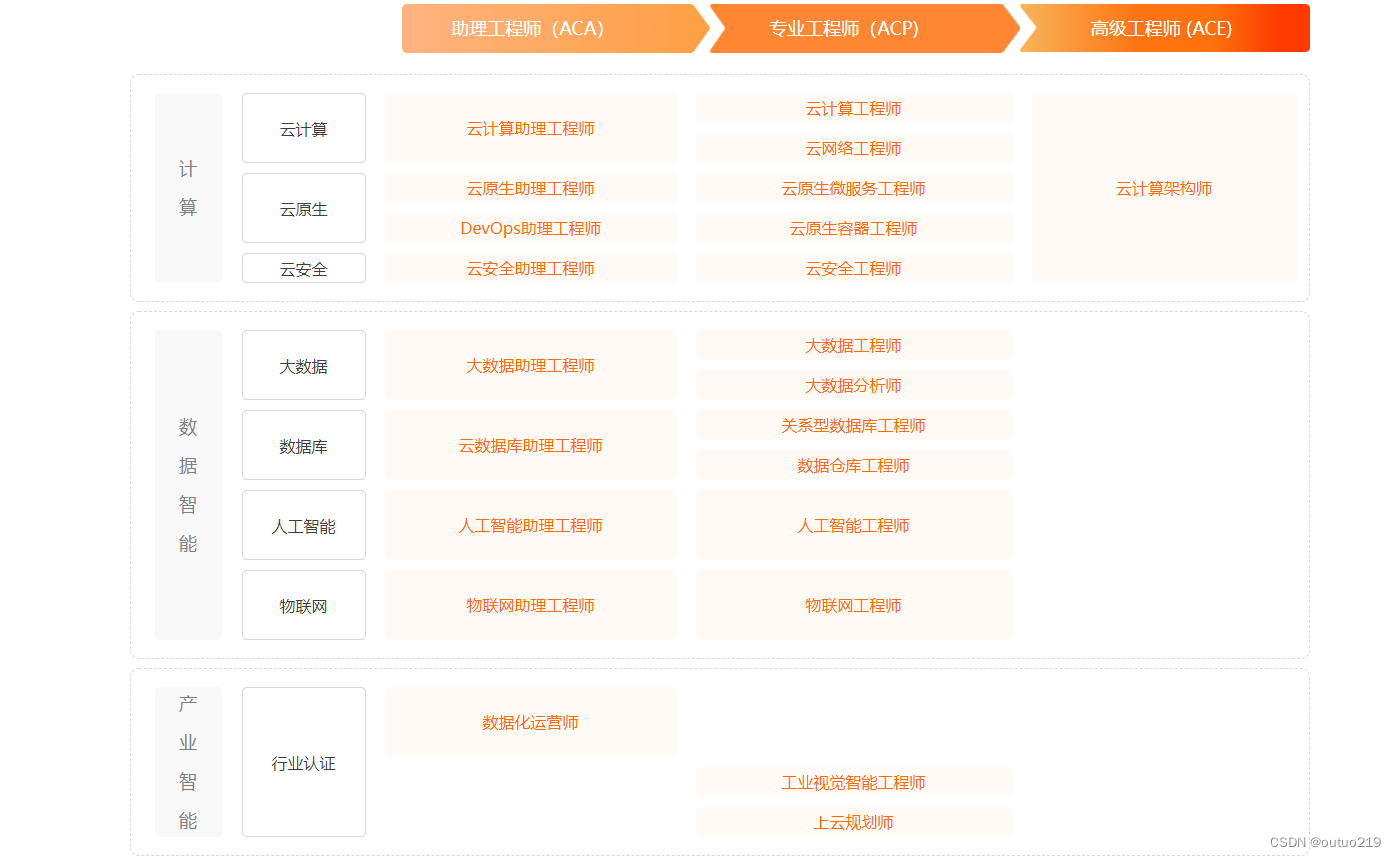The image size is (1396, 857).
Task: Open 云计算架构师 ACE certification
Action: [1164, 188]
